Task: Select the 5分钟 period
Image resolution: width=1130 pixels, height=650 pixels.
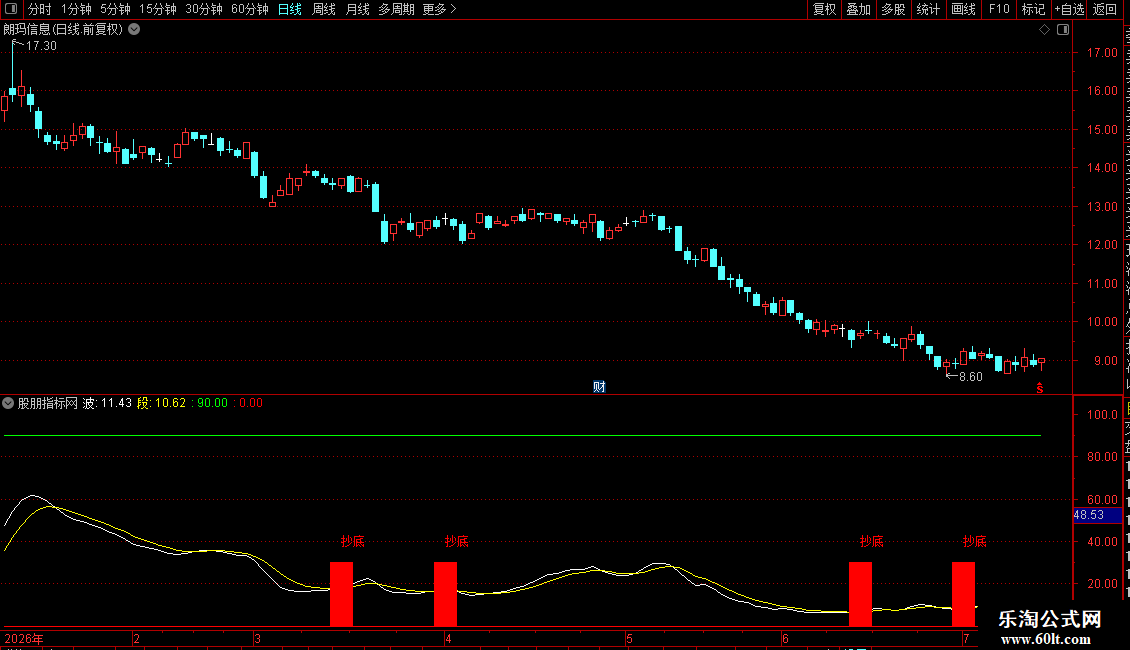Action: click(x=115, y=9)
